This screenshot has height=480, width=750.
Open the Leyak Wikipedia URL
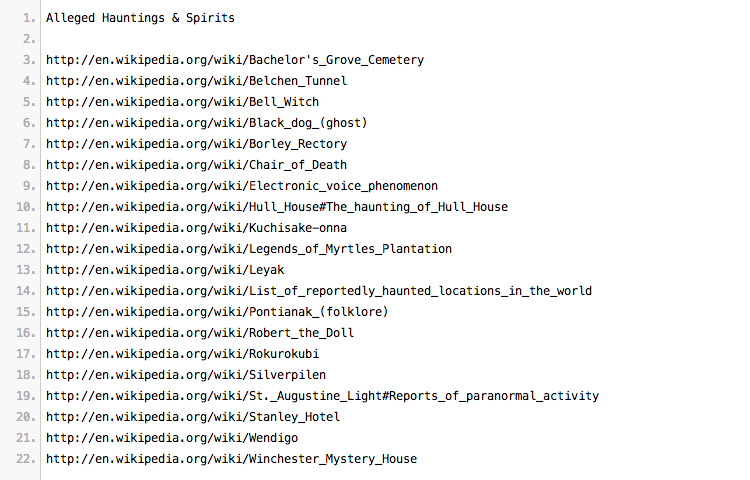click(x=165, y=270)
